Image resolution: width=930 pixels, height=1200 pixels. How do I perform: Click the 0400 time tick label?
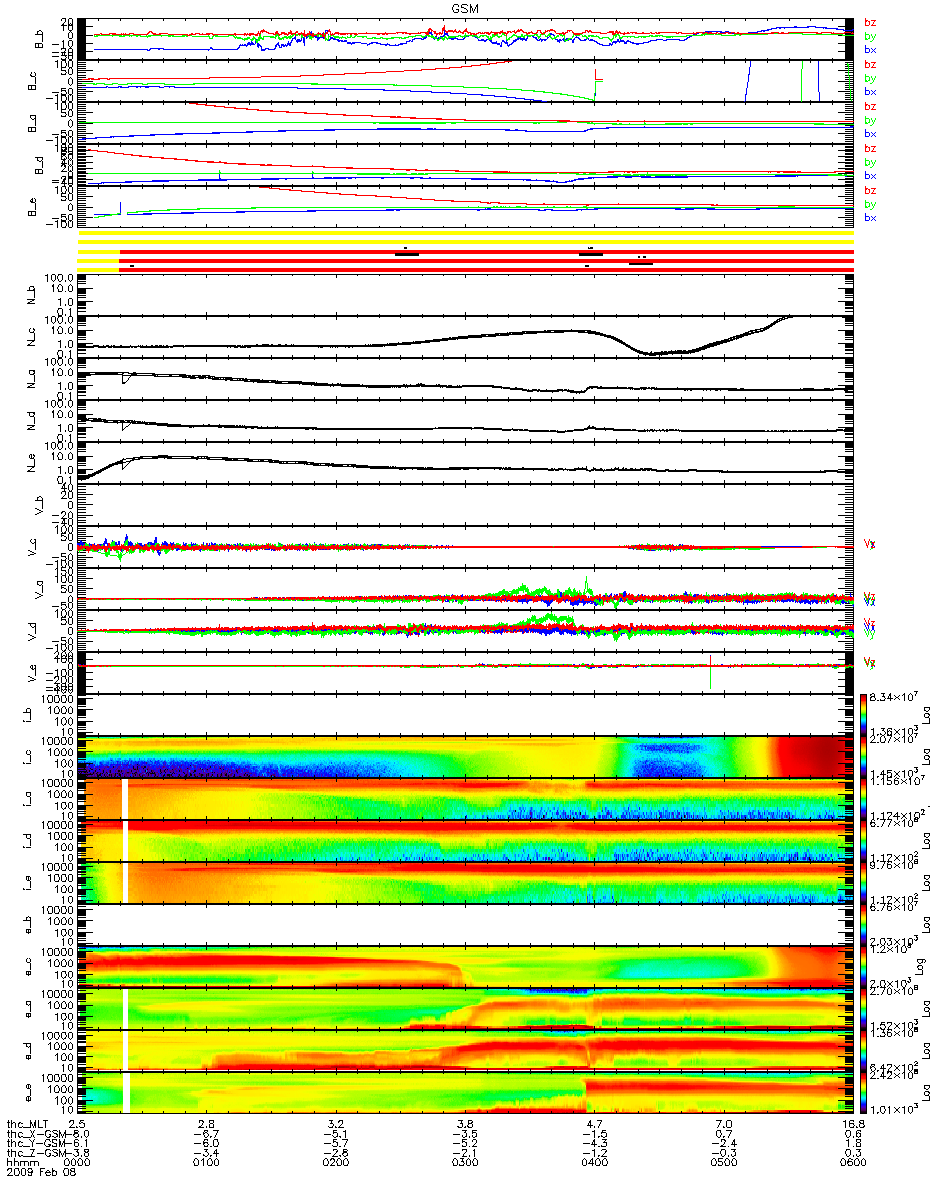(x=594, y=1164)
